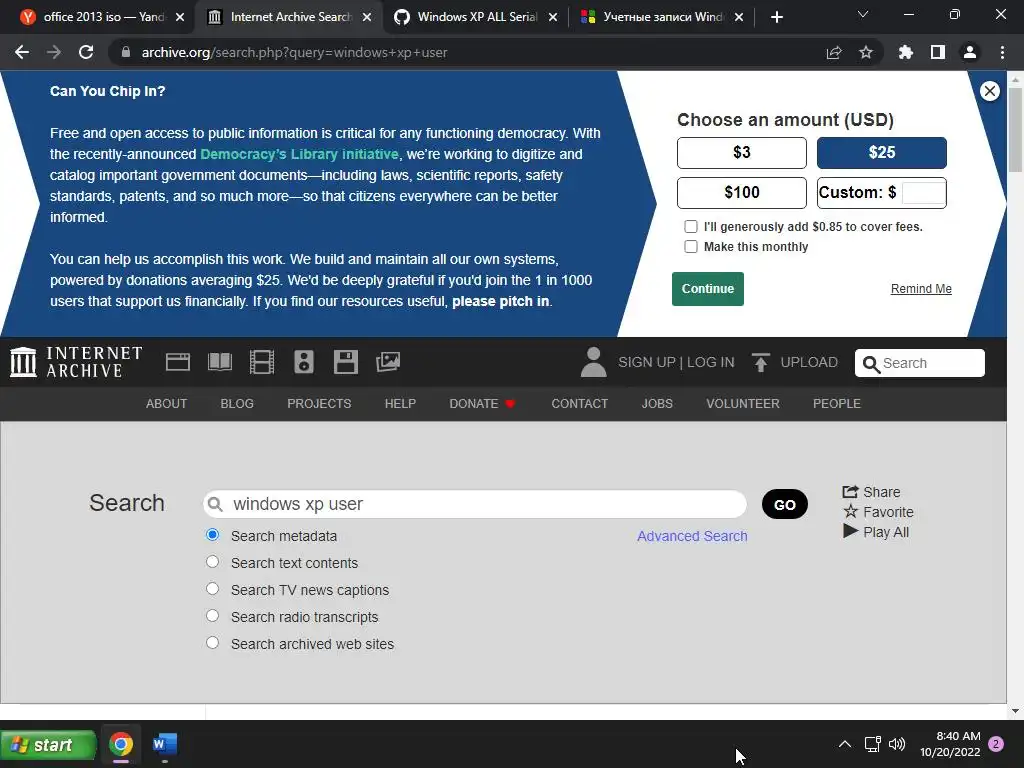This screenshot has width=1024, height=768.
Task: Open the network tray icon
Action: click(872, 744)
